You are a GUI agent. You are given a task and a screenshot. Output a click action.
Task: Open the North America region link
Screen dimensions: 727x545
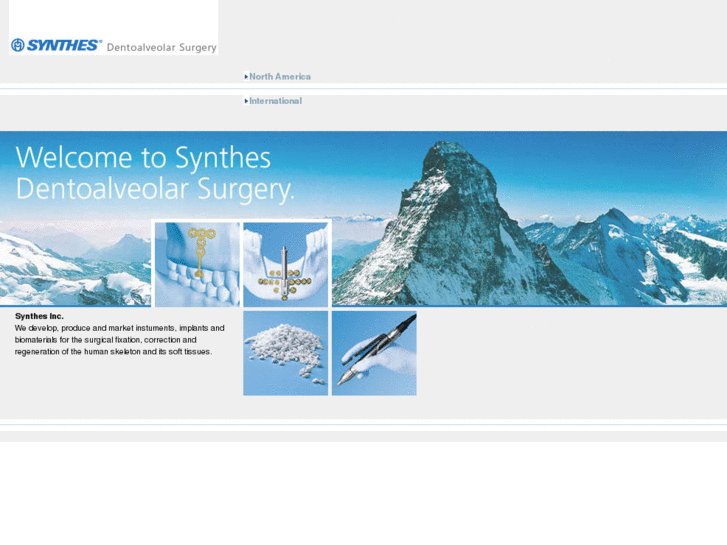coord(280,76)
